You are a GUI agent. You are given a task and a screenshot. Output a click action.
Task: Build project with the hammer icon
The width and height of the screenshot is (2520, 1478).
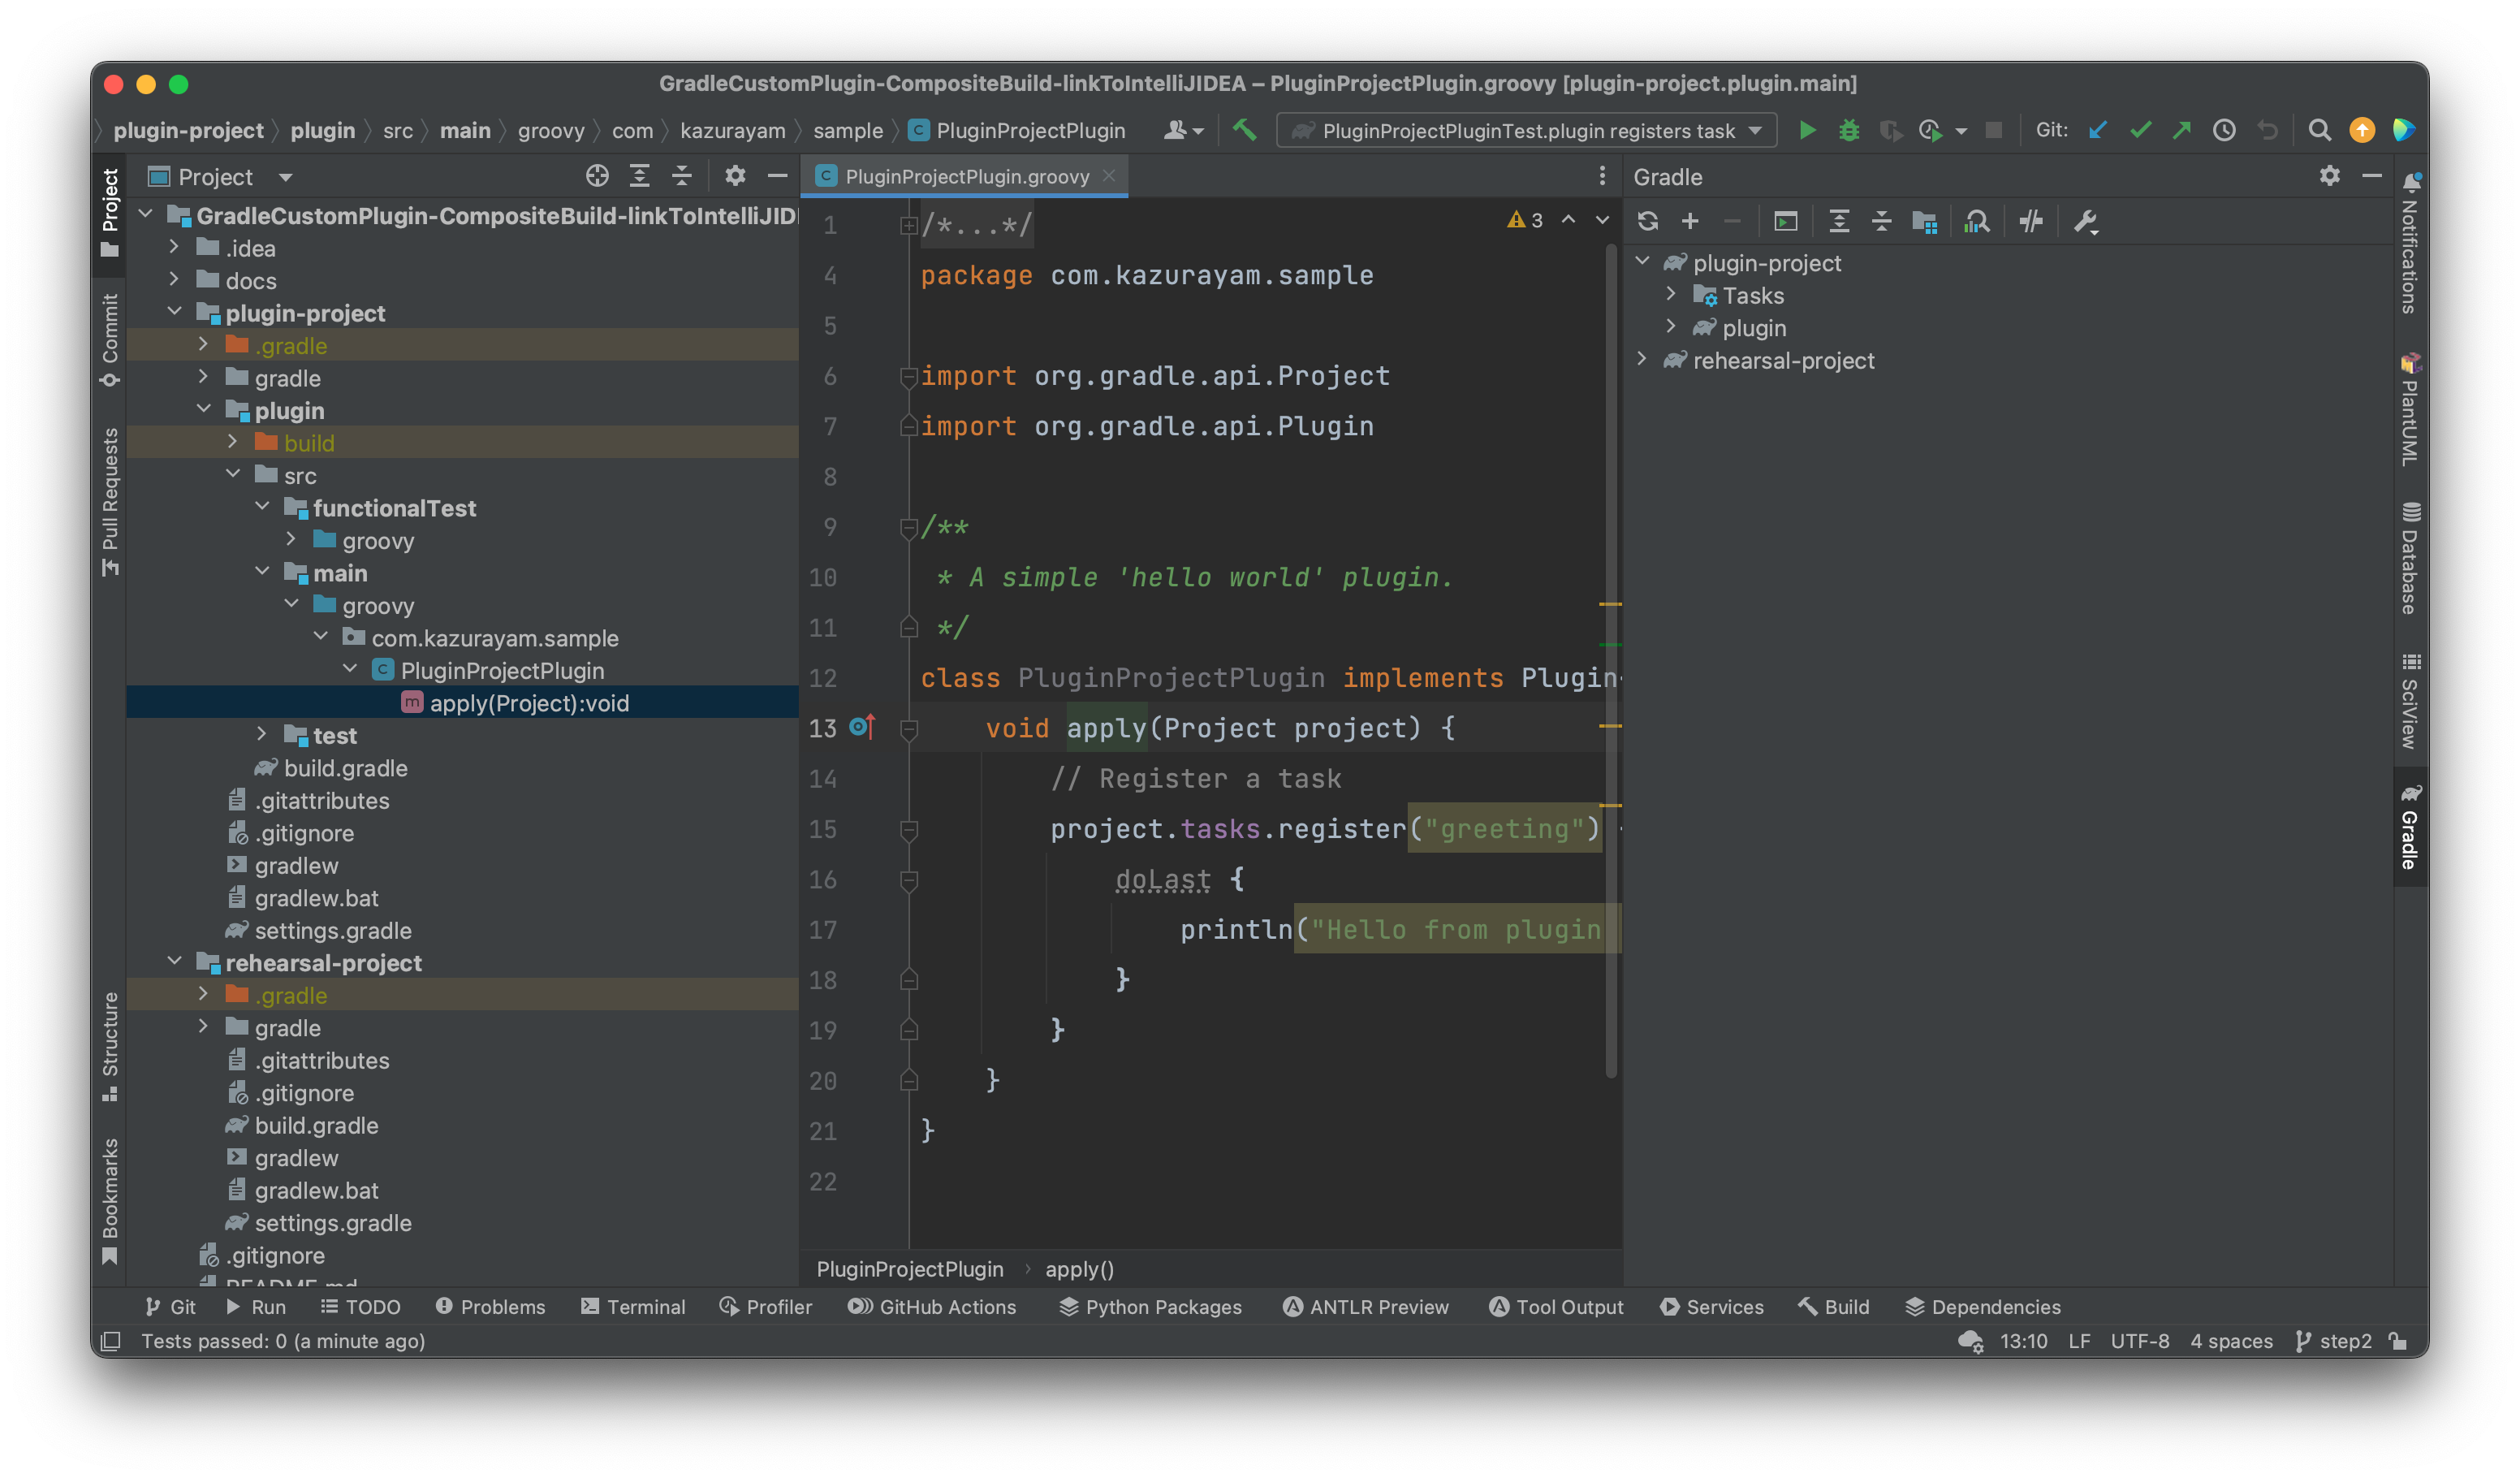[x=1244, y=130]
